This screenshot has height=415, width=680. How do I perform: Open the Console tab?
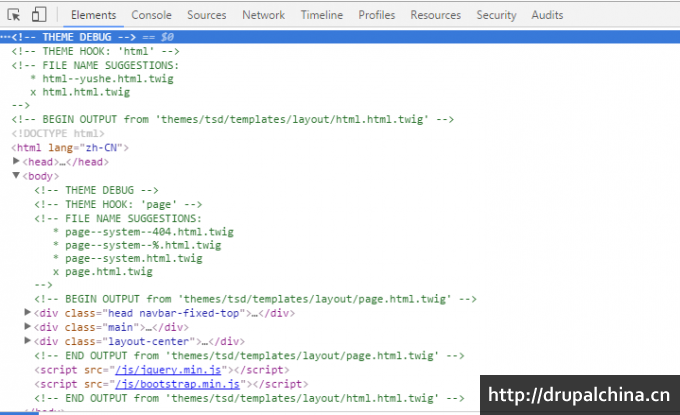coord(151,15)
